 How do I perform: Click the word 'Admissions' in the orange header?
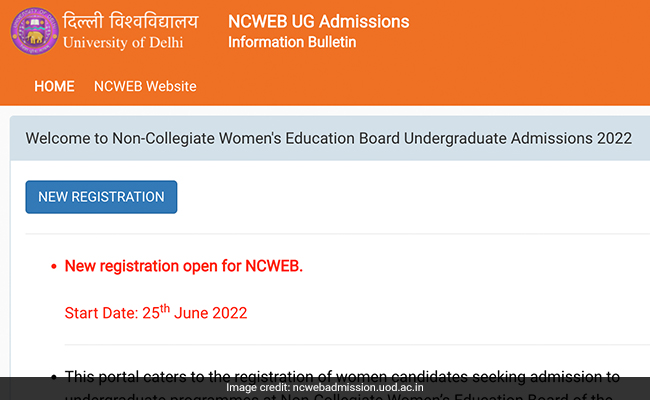click(x=358, y=22)
